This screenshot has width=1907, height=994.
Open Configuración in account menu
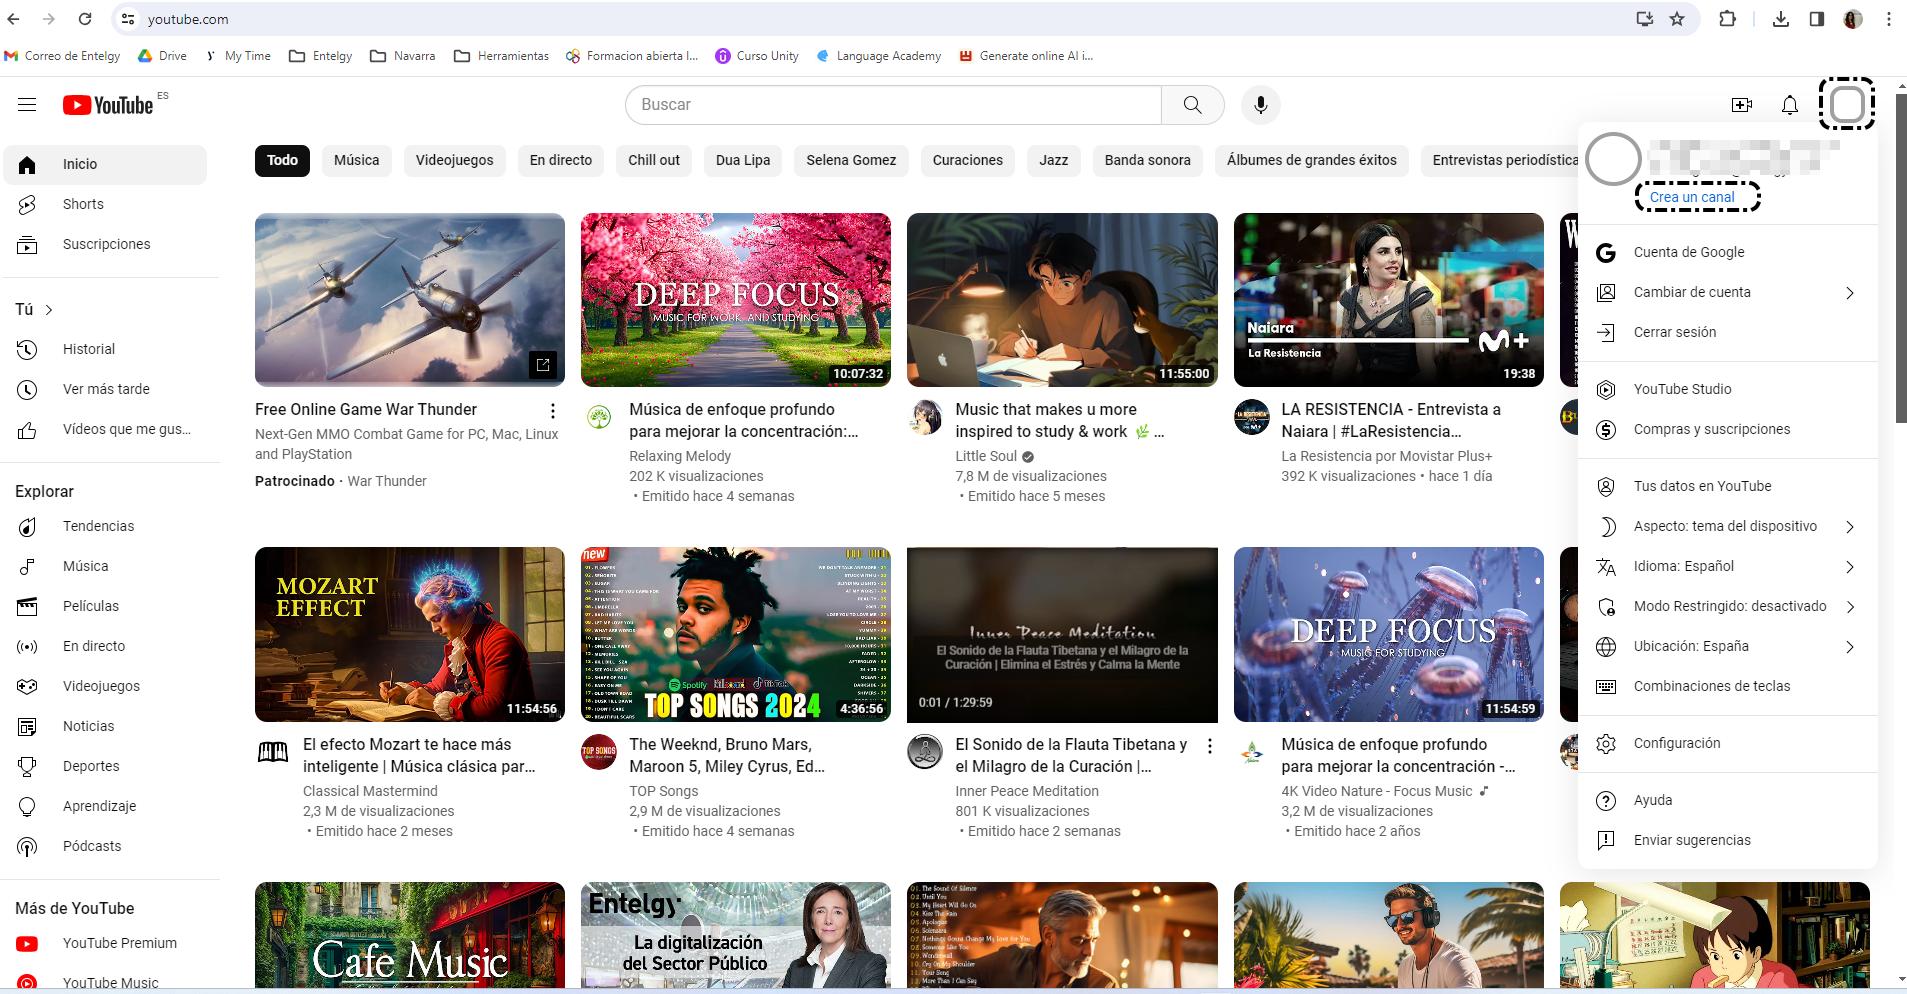pos(1727,743)
